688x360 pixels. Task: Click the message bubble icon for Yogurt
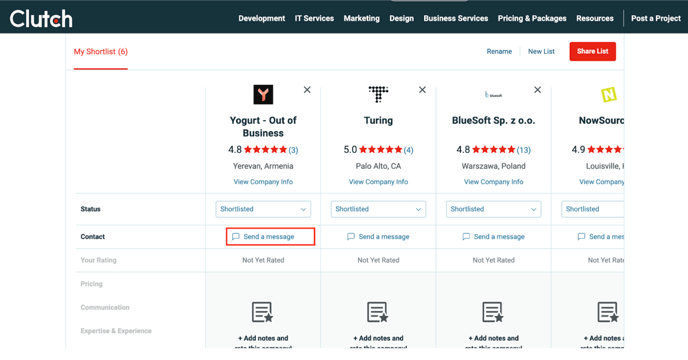236,237
